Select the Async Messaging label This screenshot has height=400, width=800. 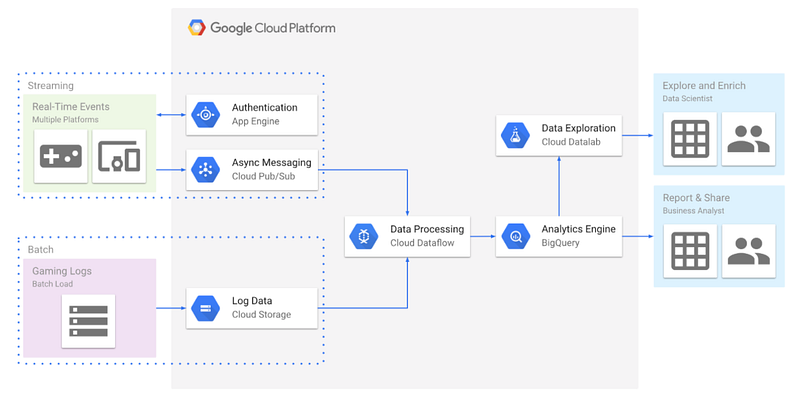[x=271, y=163]
